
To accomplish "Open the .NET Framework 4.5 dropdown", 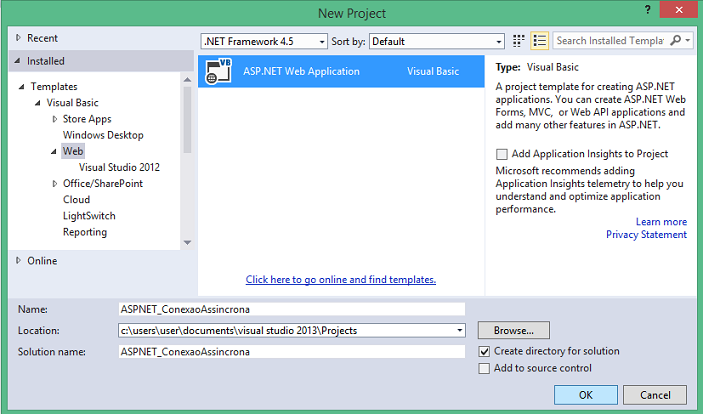I will (264, 41).
